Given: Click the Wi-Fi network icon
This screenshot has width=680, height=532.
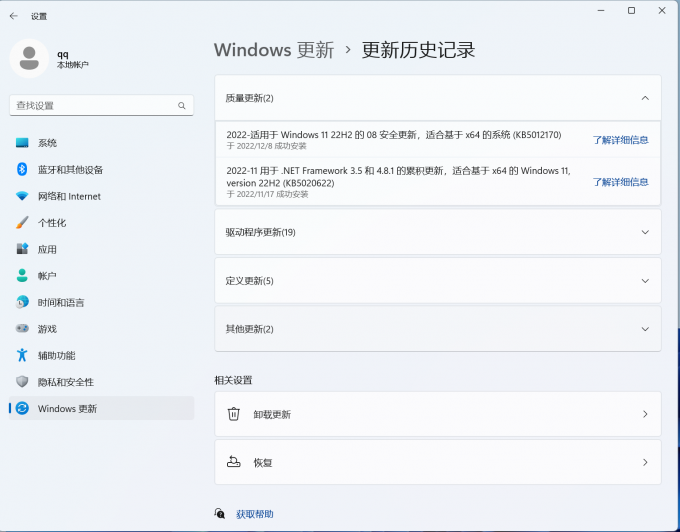Looking at the screenshot, I should point(22,196).
